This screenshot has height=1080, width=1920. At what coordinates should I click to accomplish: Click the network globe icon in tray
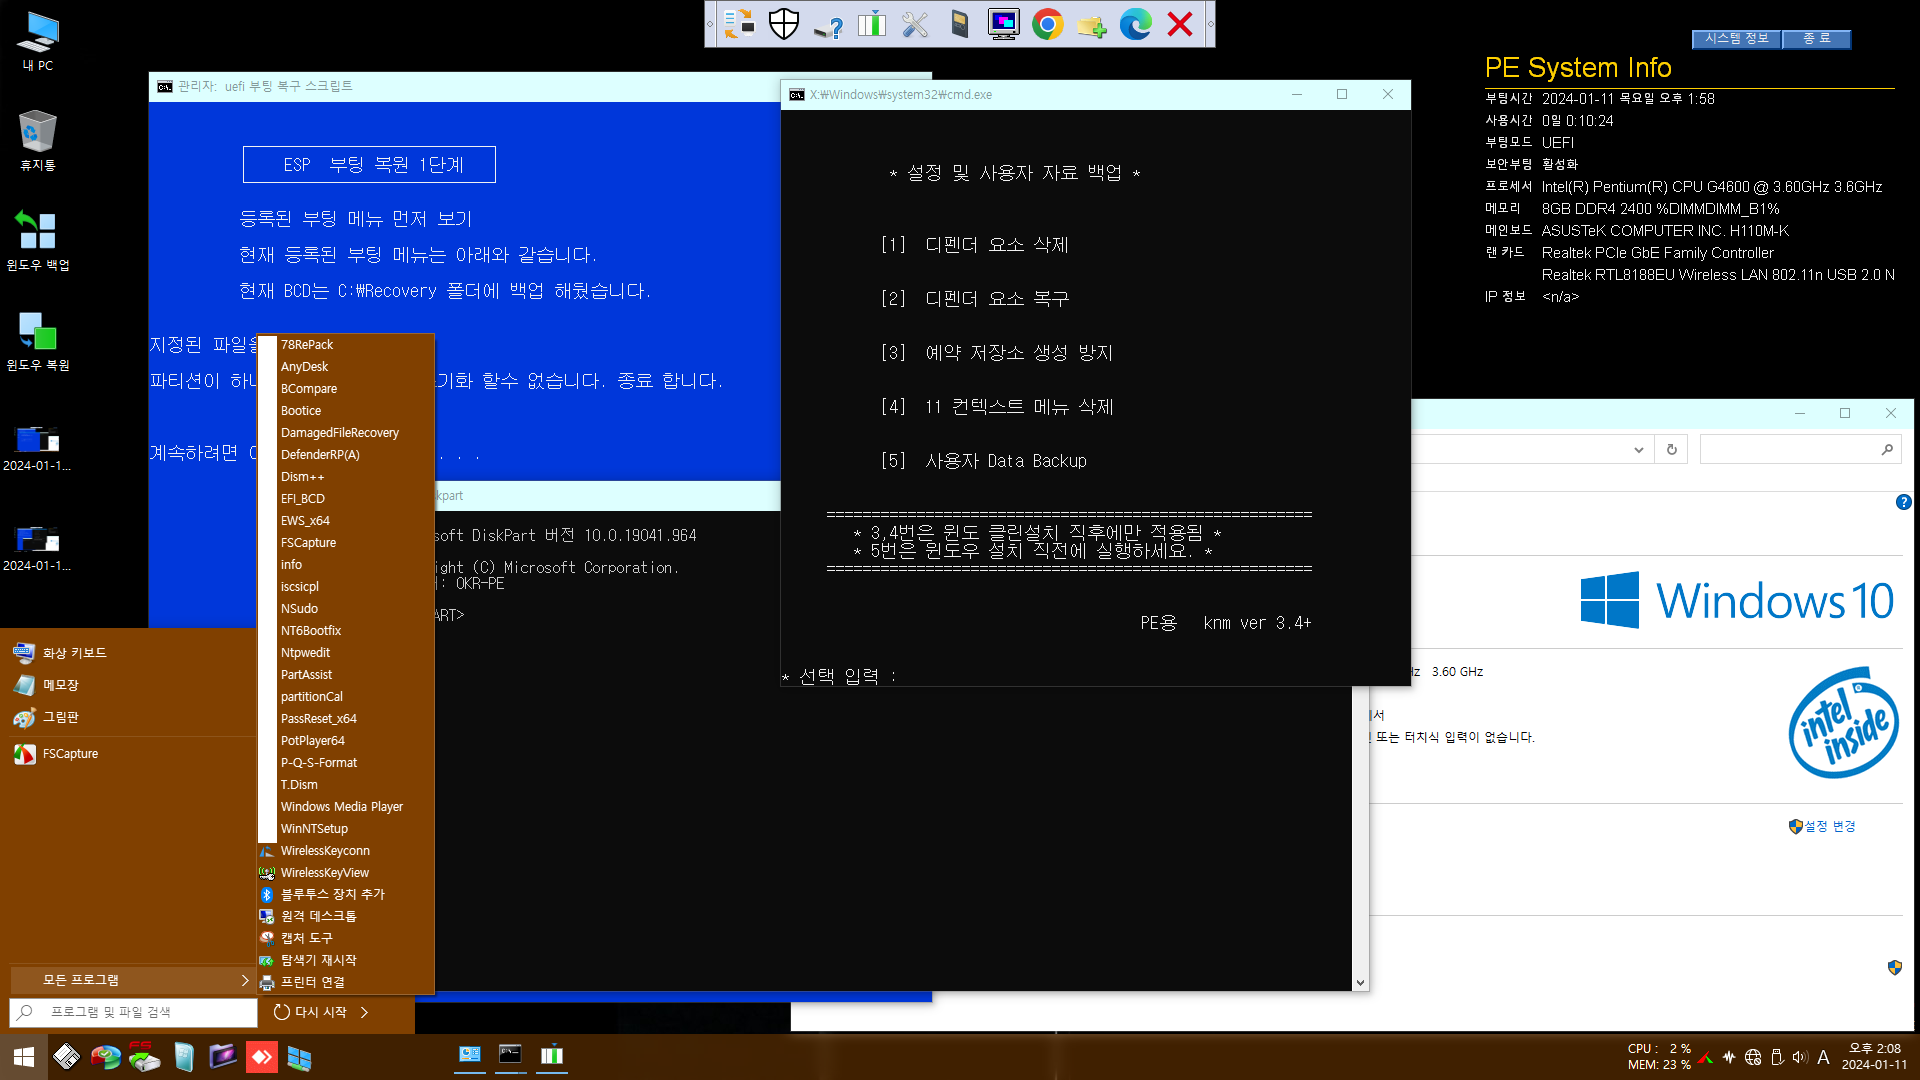click(1753, 1057)
